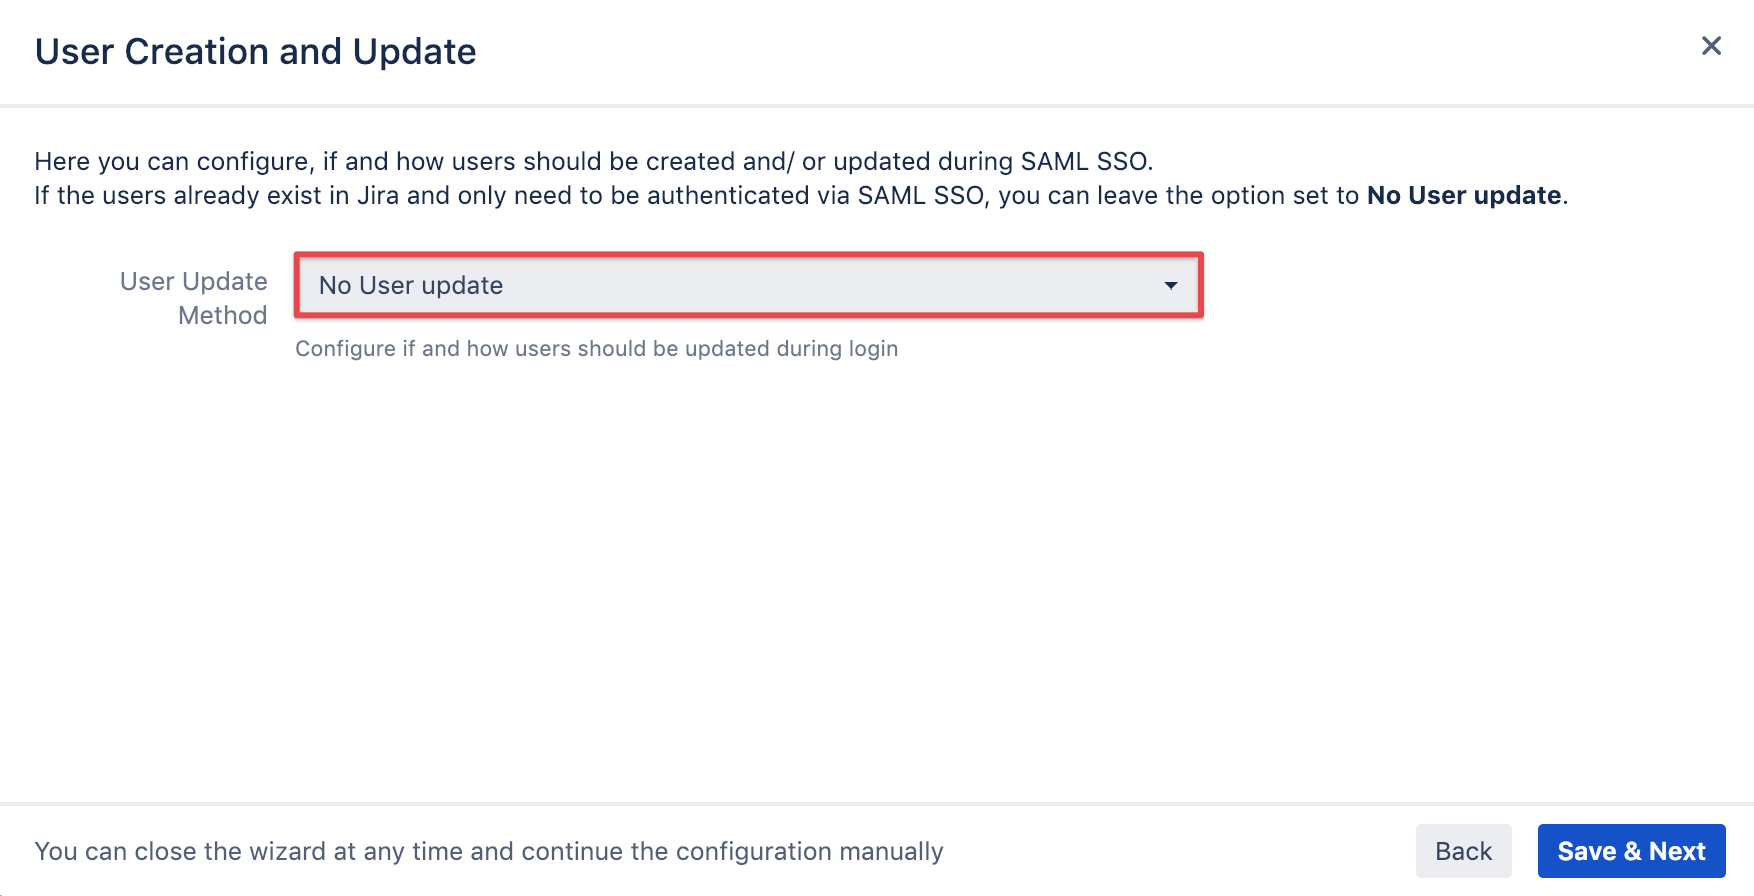Click the bold 'No User update' text in description

click(1464, 195)
